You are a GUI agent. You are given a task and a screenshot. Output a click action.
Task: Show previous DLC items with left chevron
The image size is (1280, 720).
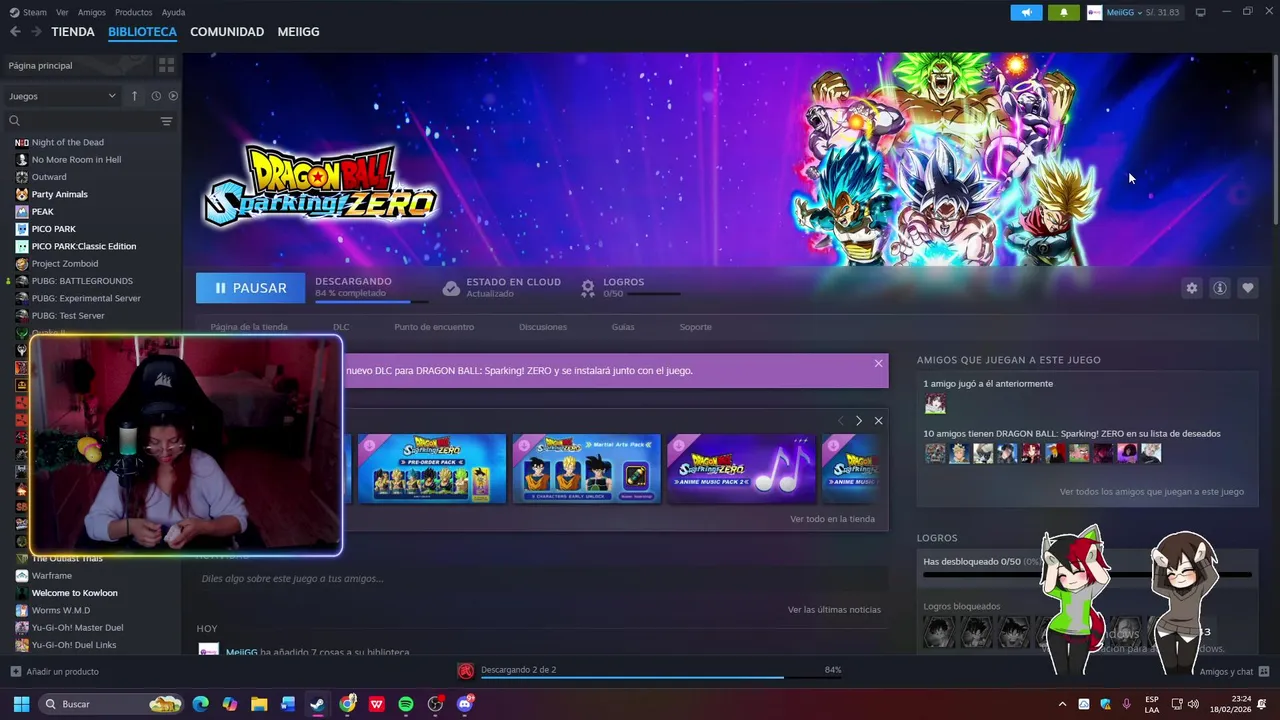pyautogui.click(x=840, y=421)
